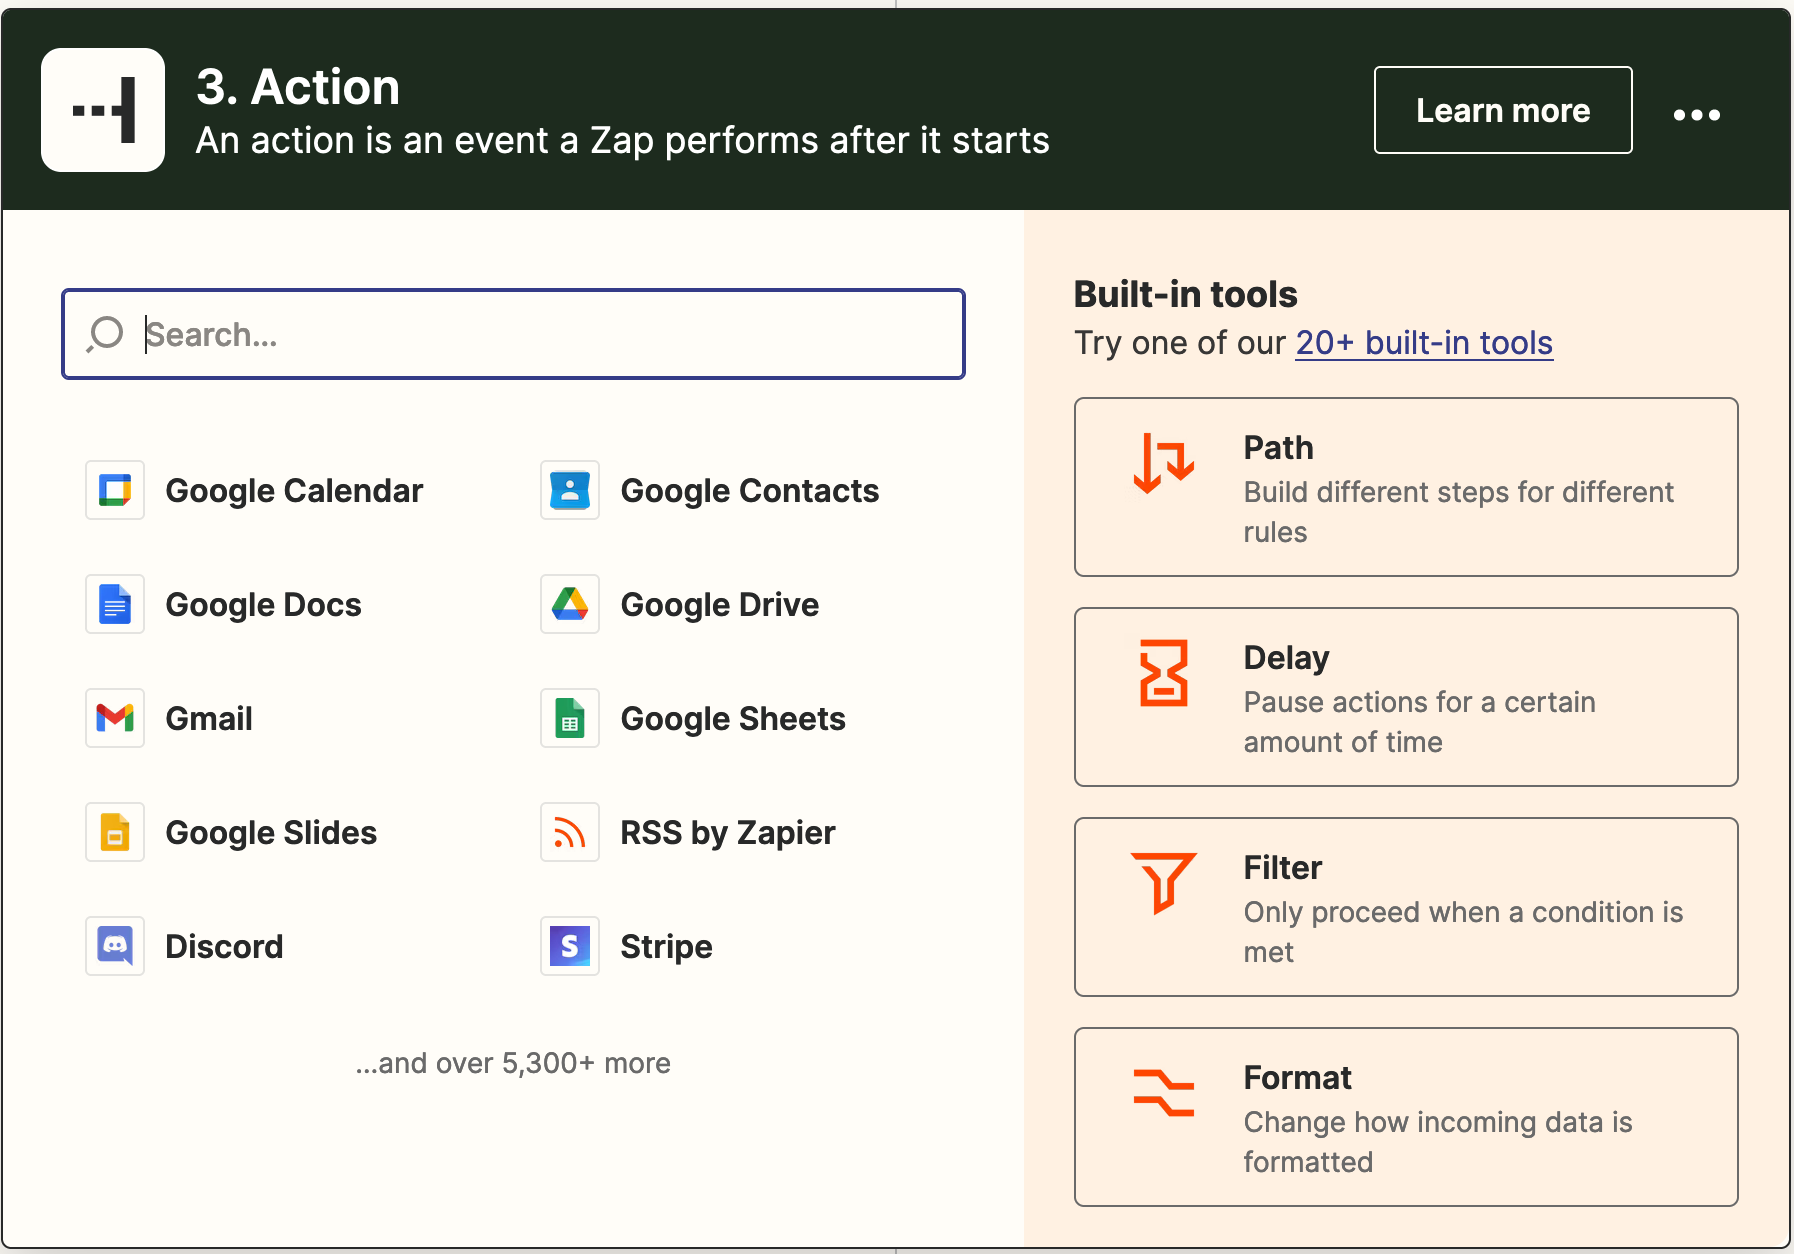The image size is (1794, 1254).
Task: Open the three-dot more options menu
Action: tap(1696, 114)
